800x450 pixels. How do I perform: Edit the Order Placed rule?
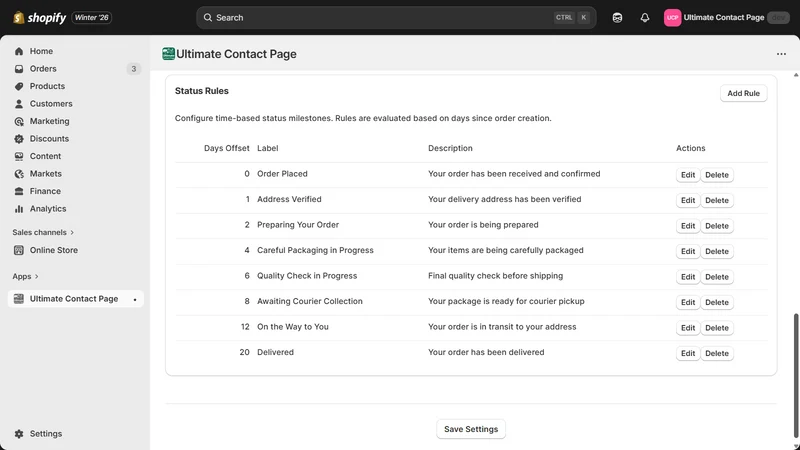[688, 174]
